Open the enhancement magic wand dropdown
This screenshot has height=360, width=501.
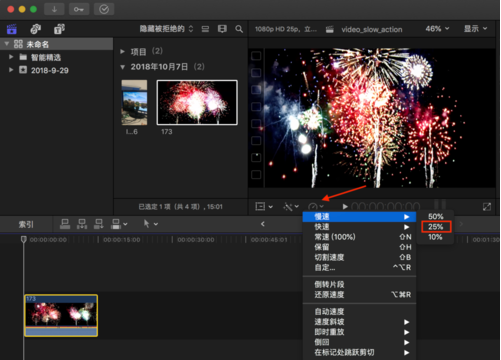(291, 207)
